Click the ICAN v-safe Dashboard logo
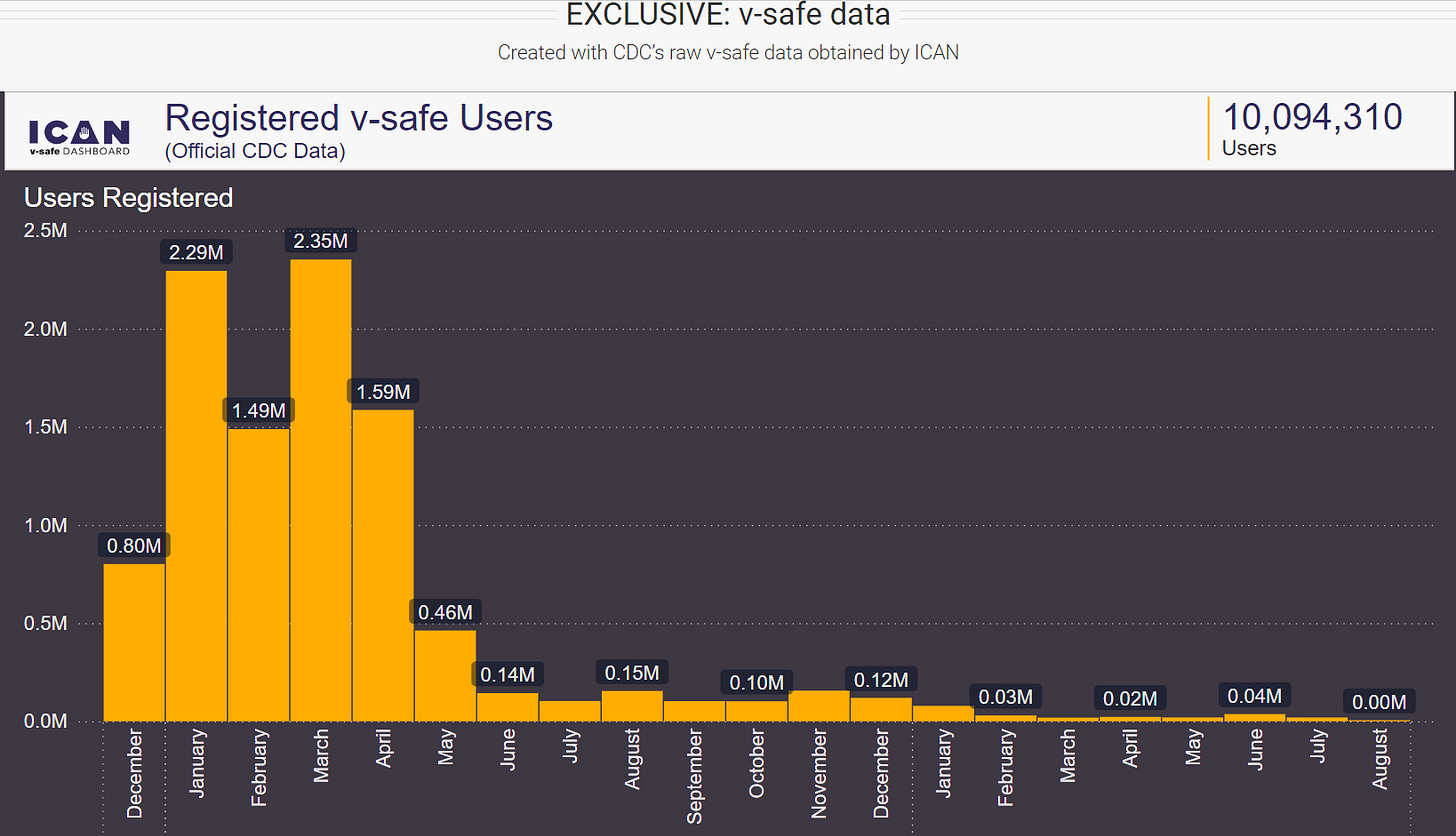Image resolution: width=1456 pixels, height=836 pixels. click(x=80, y=138)
